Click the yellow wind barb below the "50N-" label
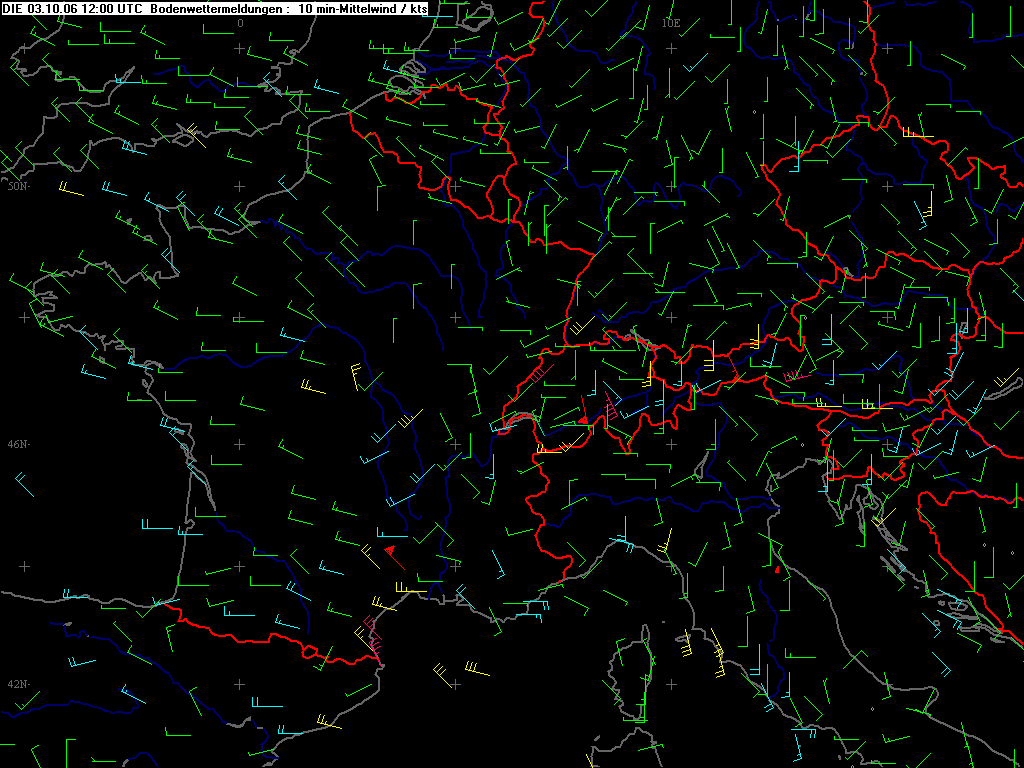The width and height of the screenshot is (1024, 768). coord(71,189)
